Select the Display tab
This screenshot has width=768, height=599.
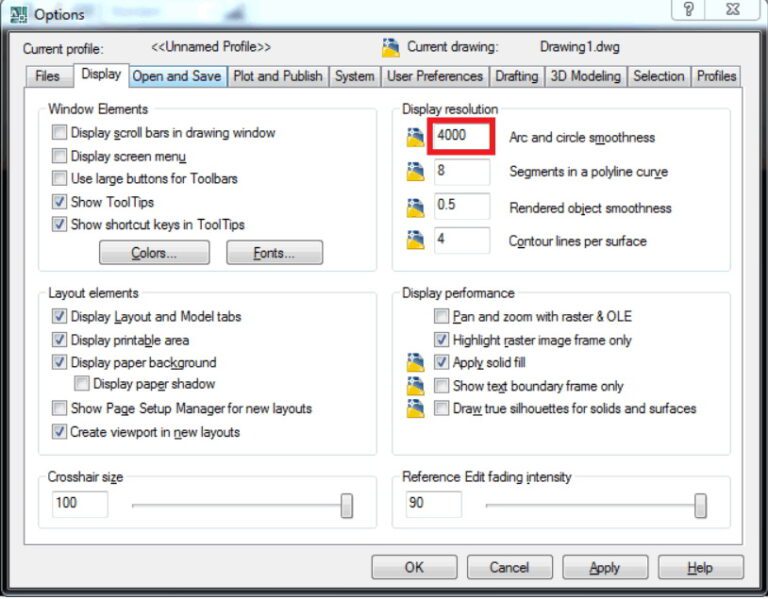click(101, 74)
